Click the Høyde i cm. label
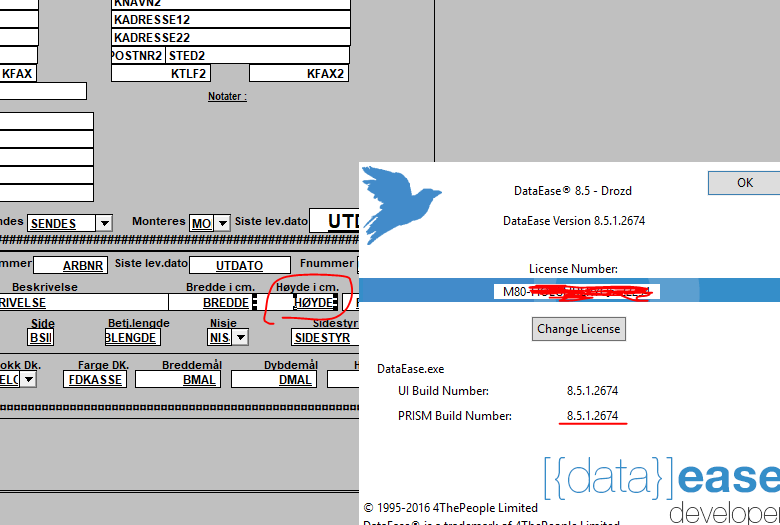This screenshot has width=780, height=525. pos(307,287)
